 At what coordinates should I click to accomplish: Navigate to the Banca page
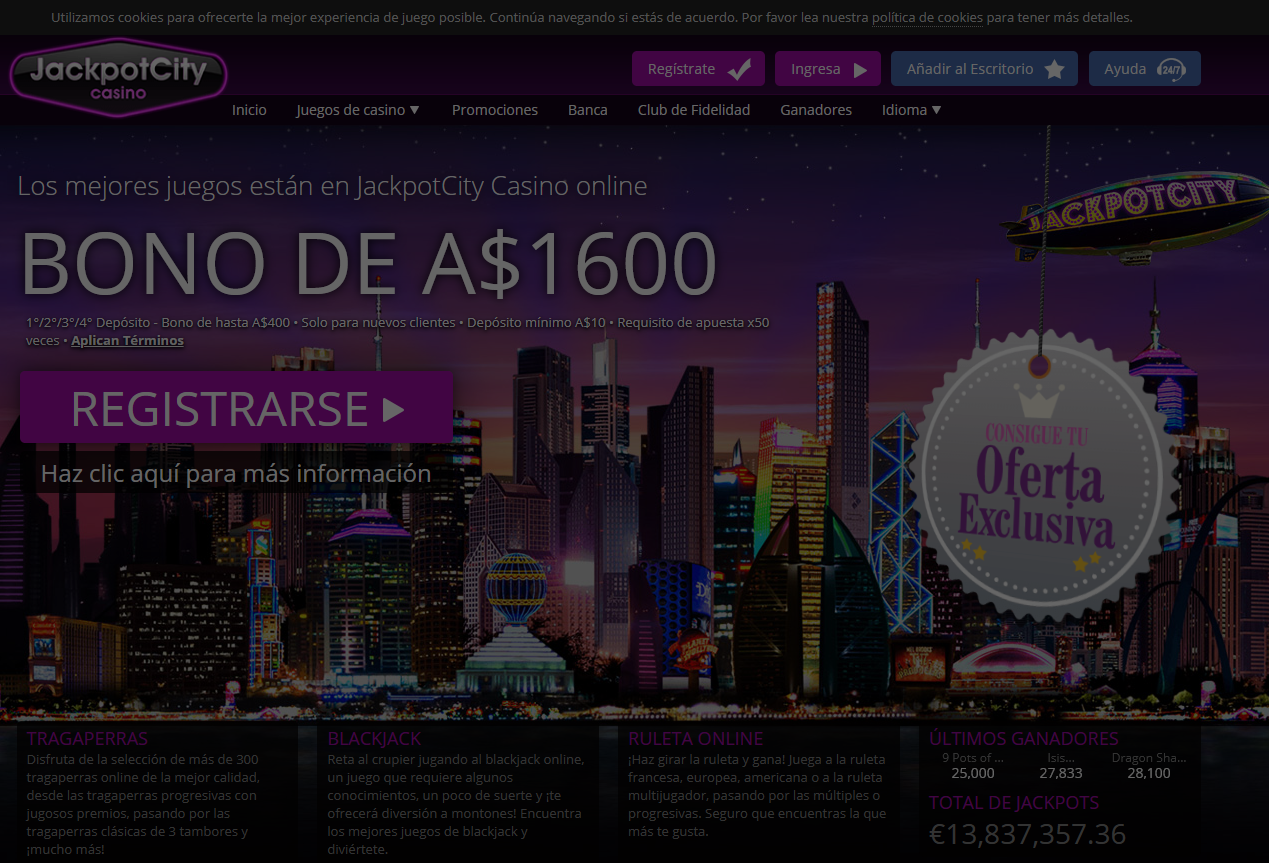tap(587, 110)
